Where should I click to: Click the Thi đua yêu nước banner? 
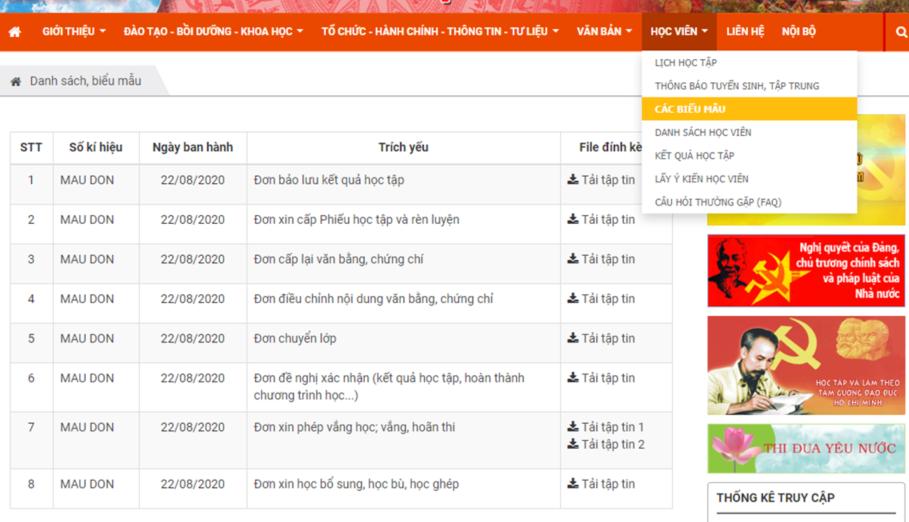point(806,448)
